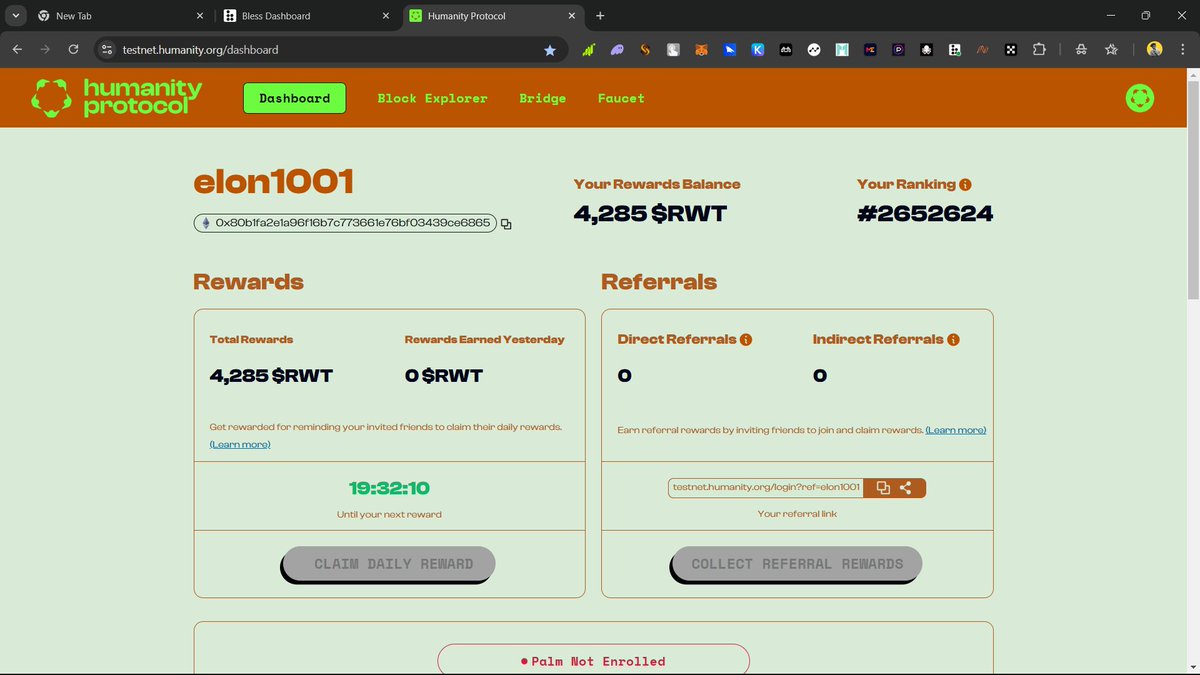Open the tab search dropdown arrow
Viewport: 1200px width, 675px height.
(x=15, y=16)
